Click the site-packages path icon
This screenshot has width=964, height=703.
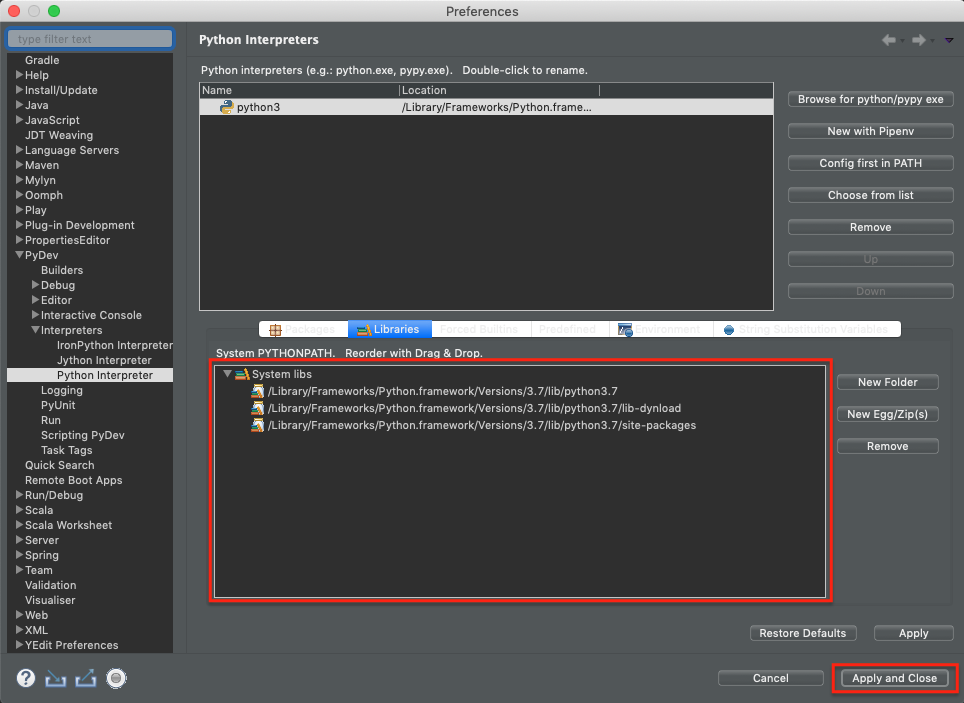click(x=258, y=425)
